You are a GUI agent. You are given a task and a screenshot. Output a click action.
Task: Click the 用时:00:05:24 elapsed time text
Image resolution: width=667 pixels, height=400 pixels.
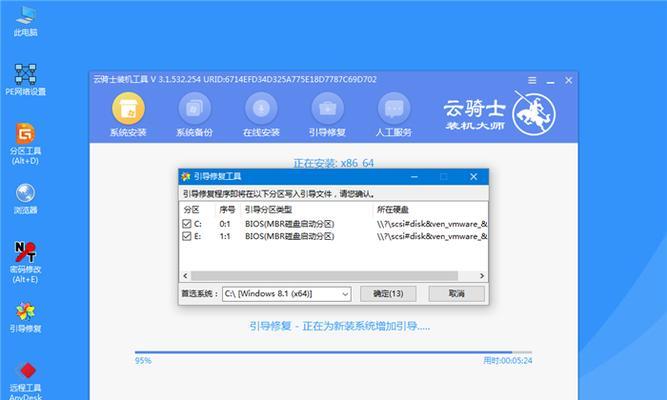pos(507,361)
